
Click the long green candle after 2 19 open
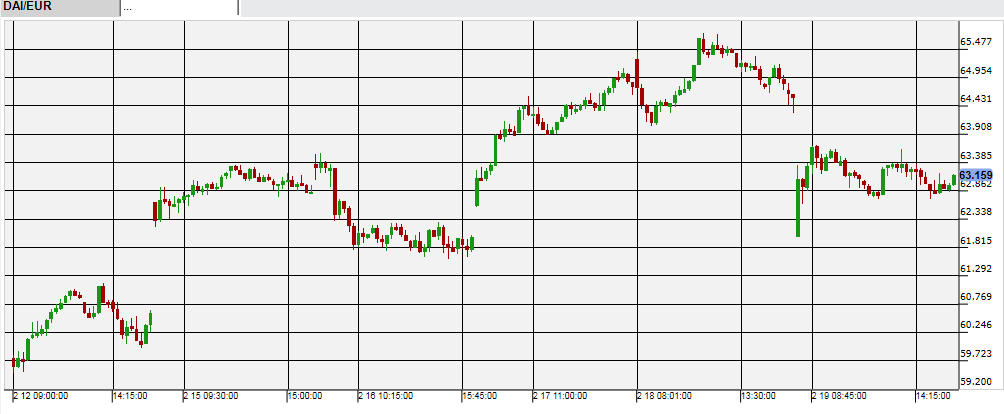point(798,208)
